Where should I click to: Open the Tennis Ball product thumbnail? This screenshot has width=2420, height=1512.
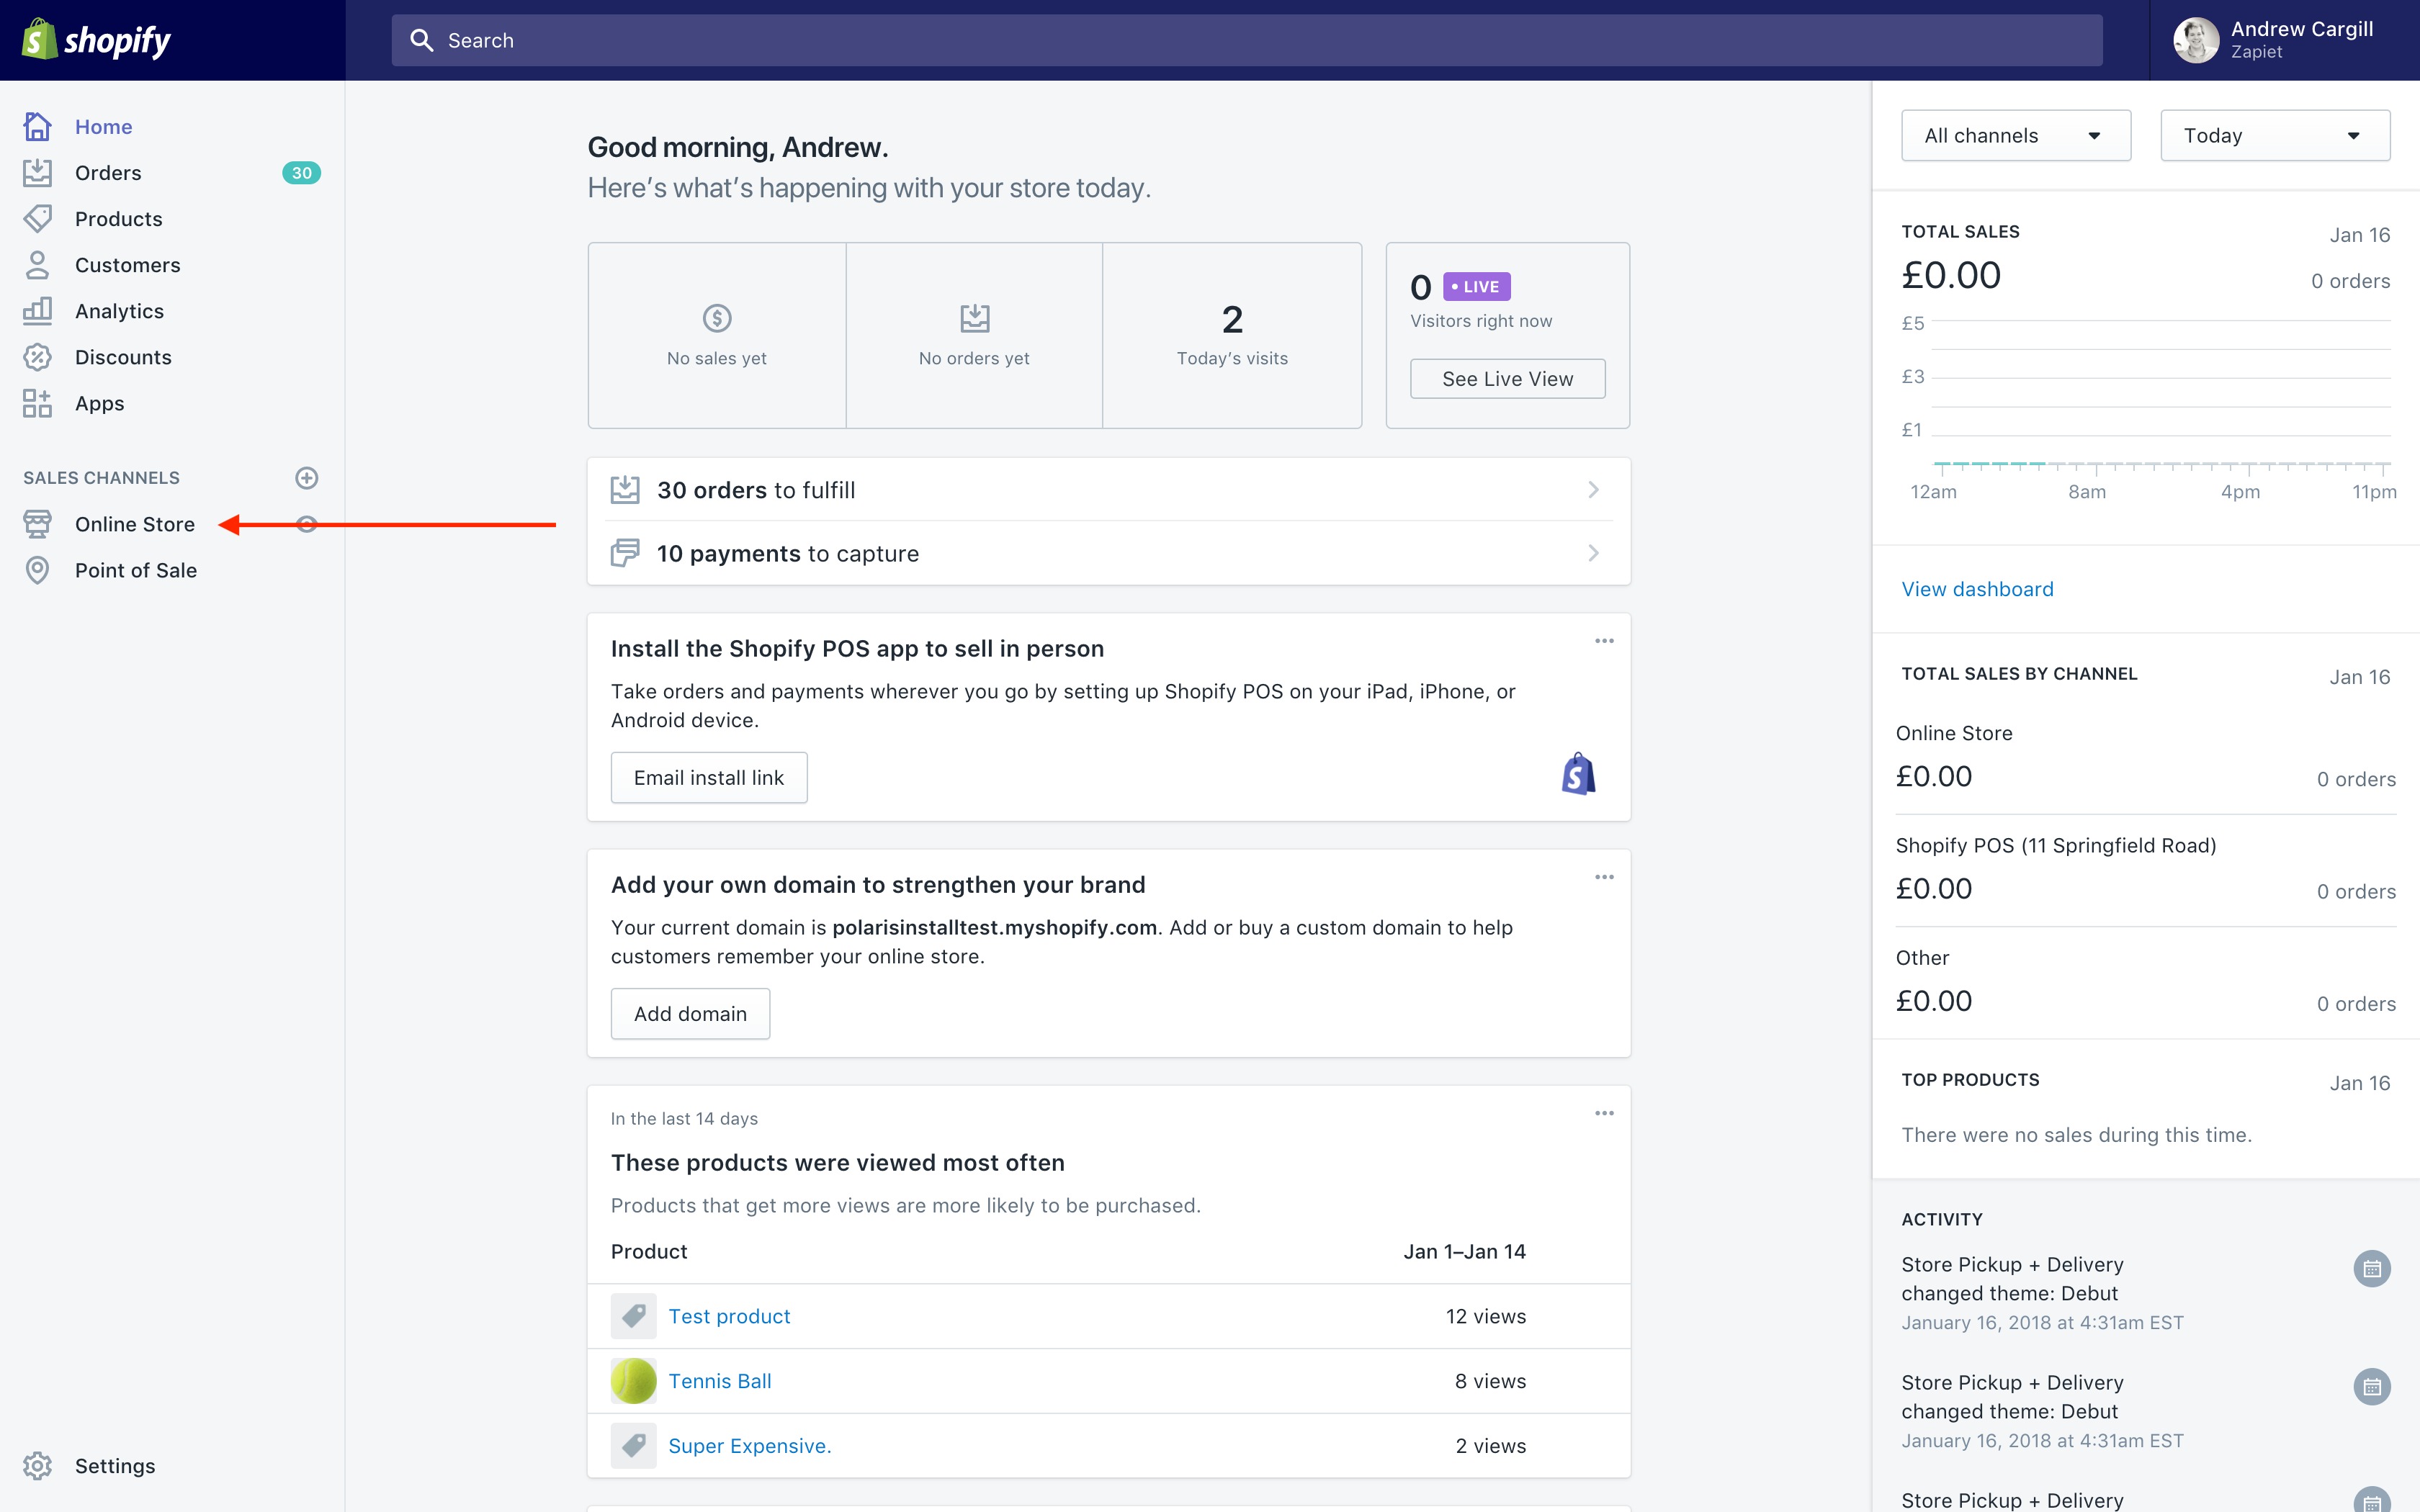coord(634,1381)
